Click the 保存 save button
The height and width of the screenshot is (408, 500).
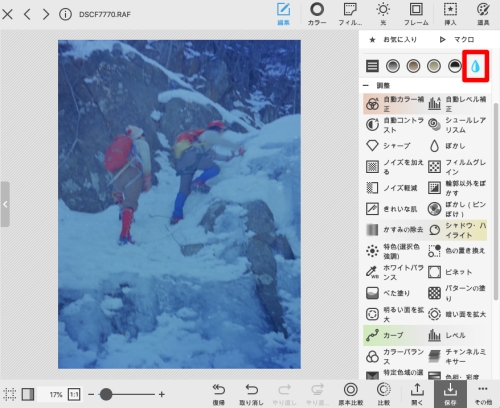tap(450, 394)
